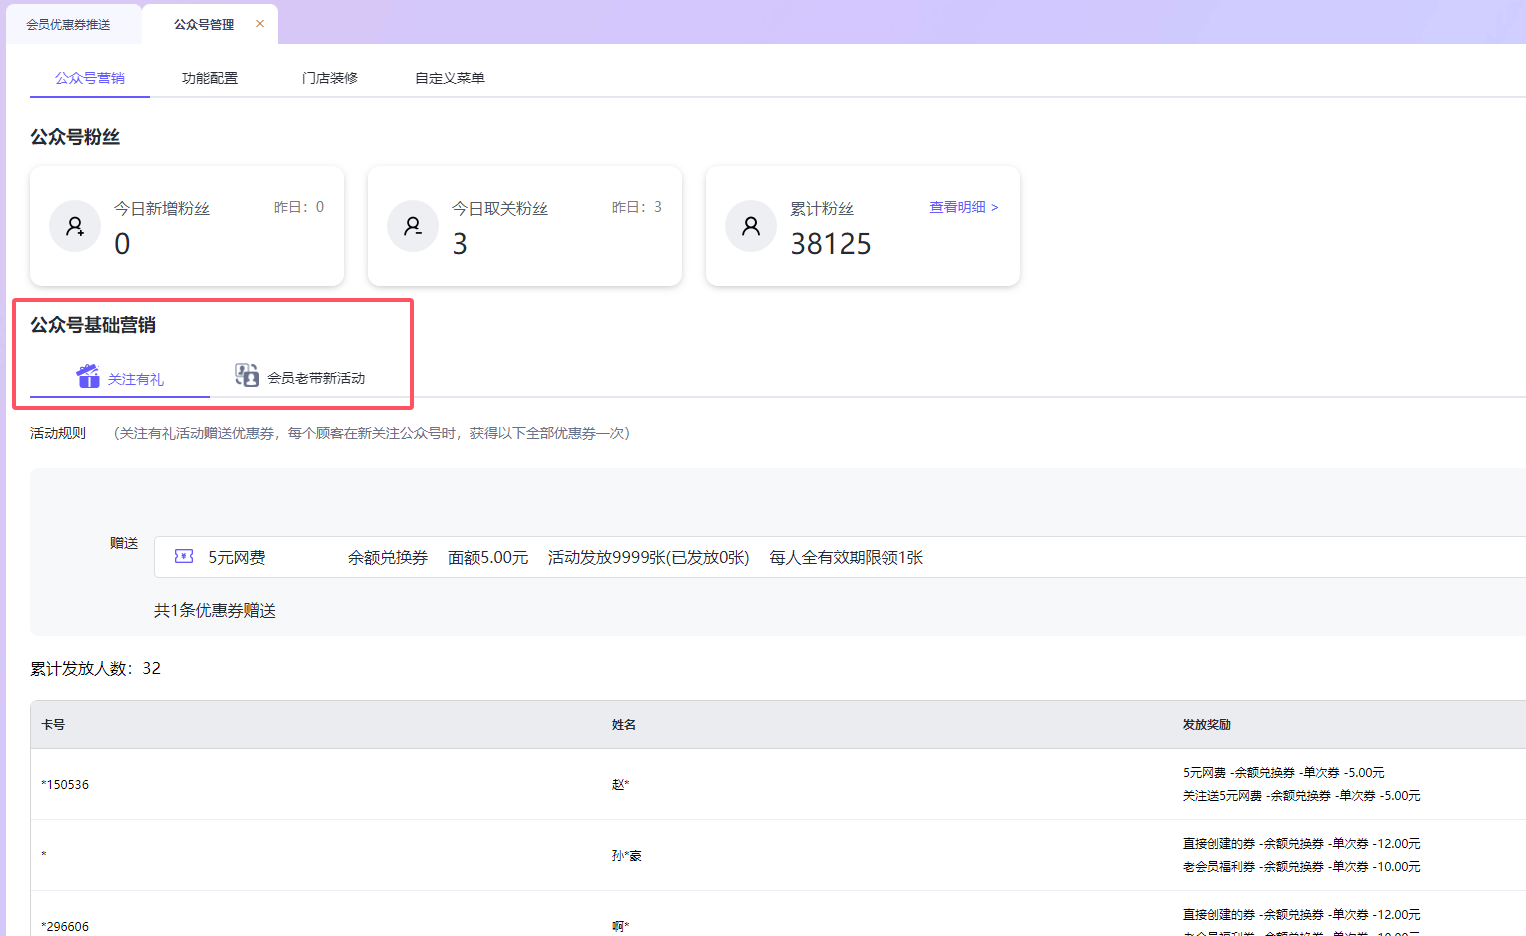
Task: Close the 公众号管理 tab
Action: pyautogui.click(x=260, y=24)
